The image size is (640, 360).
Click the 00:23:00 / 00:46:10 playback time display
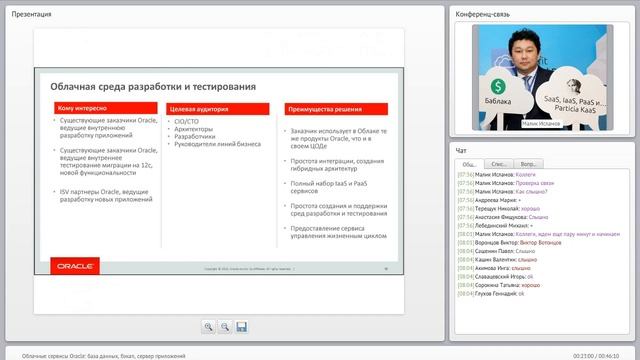tap(596, 356)
